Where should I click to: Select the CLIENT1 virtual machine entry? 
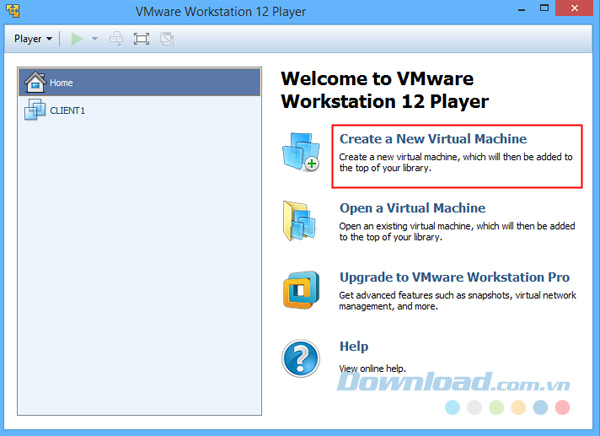click(140, 110)
